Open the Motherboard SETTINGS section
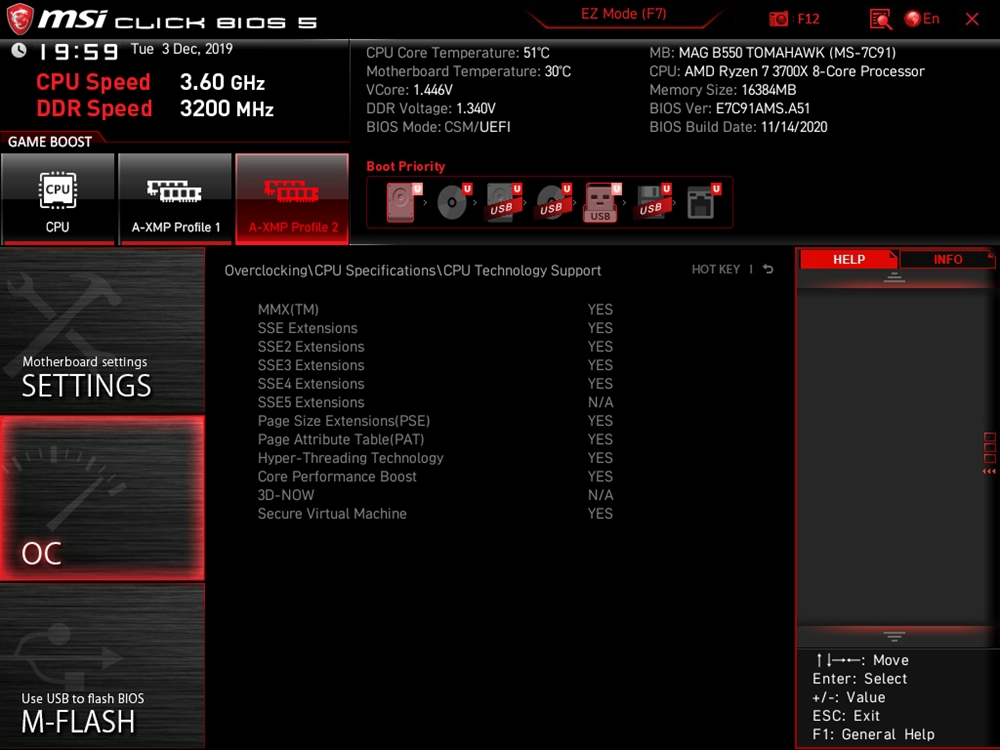The image size is (1000, 750). pos(102,330)
